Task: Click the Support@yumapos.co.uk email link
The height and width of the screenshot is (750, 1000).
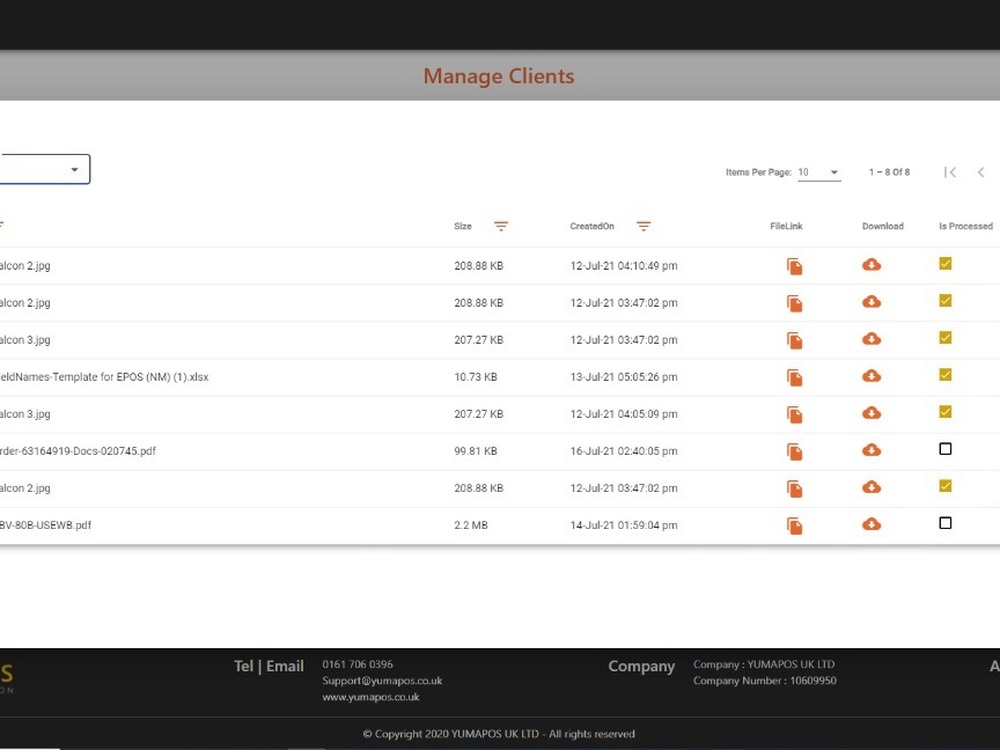Action: (382, 681)
